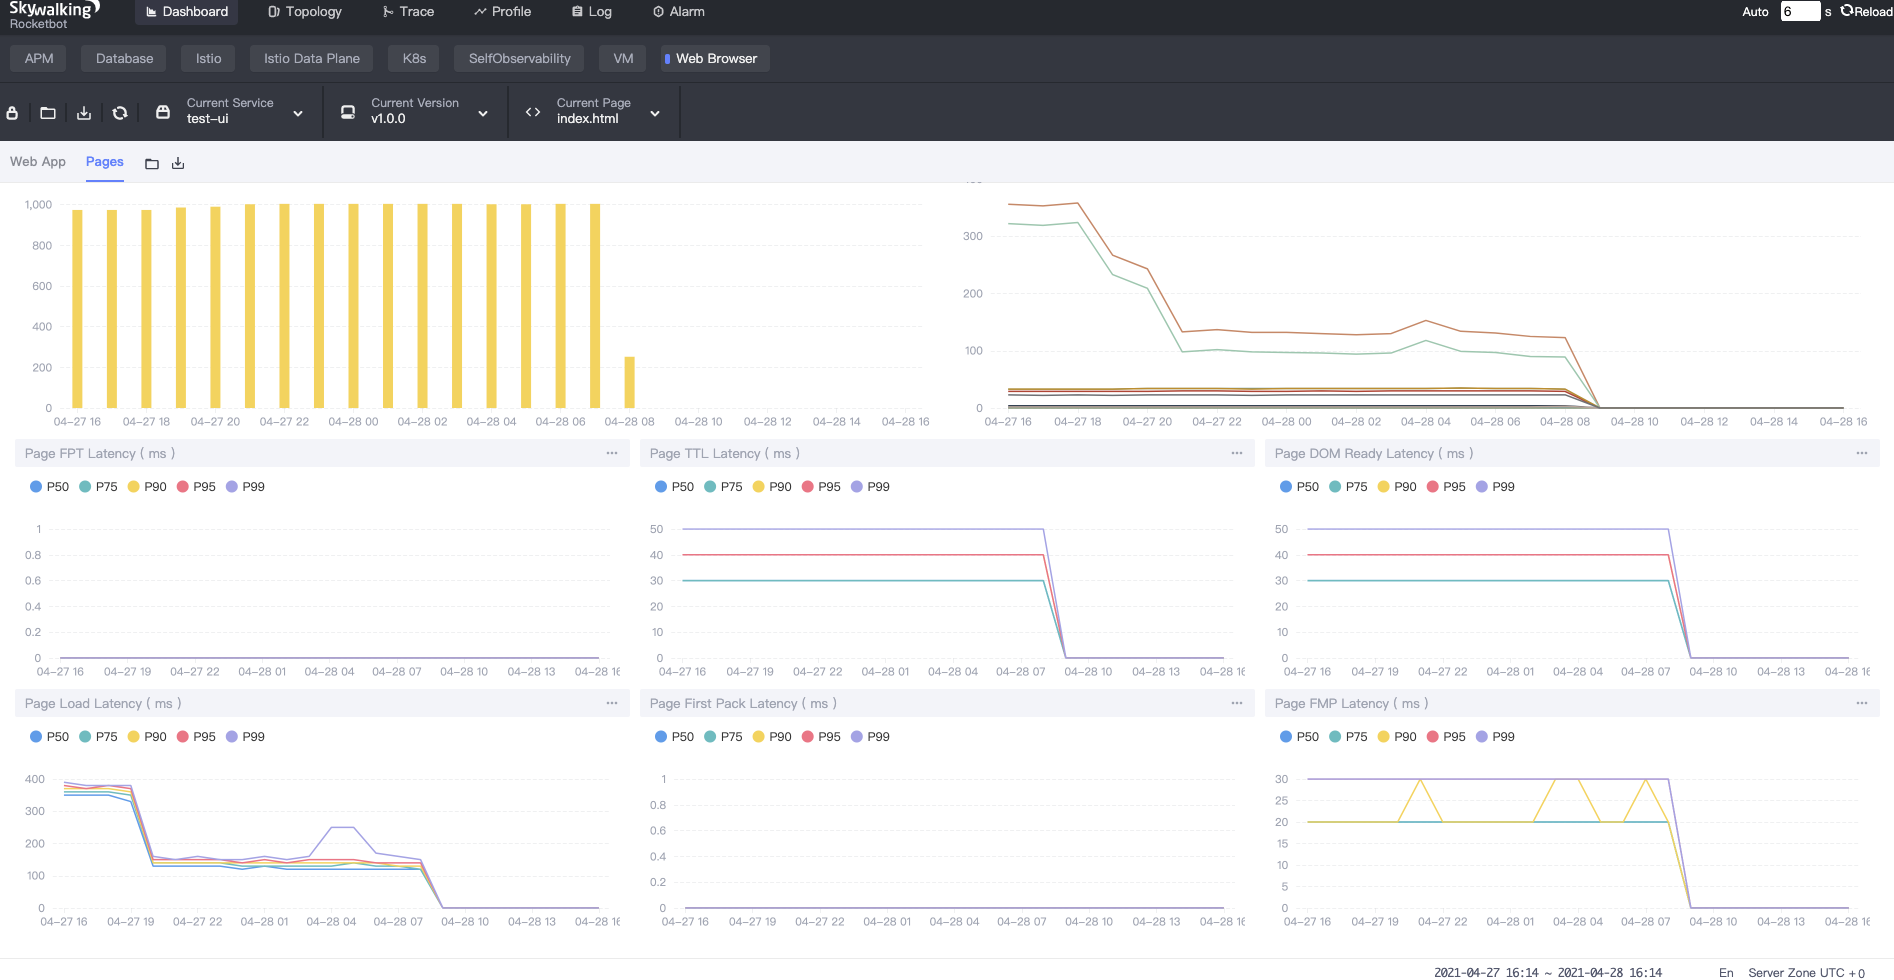Toggle P90 series in Page DOM Ready Latency legend
Screen dimensions: 1894x980
pyautogui.click(x=1397, y=487)
